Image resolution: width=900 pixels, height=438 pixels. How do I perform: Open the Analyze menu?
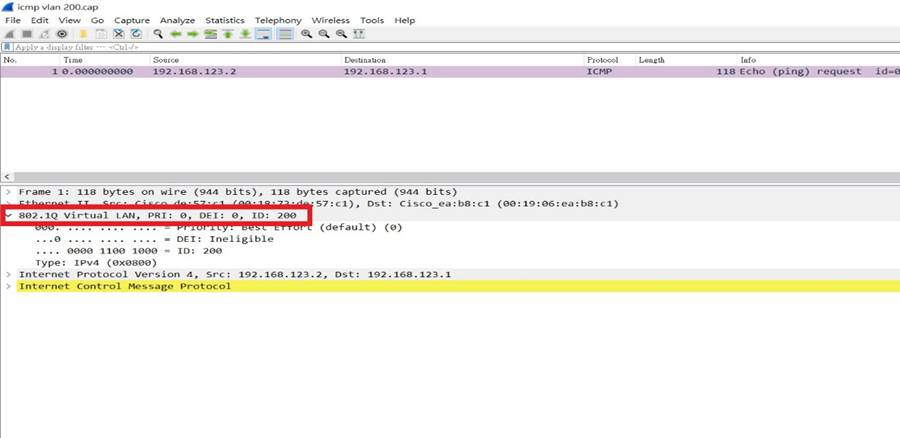177,20
